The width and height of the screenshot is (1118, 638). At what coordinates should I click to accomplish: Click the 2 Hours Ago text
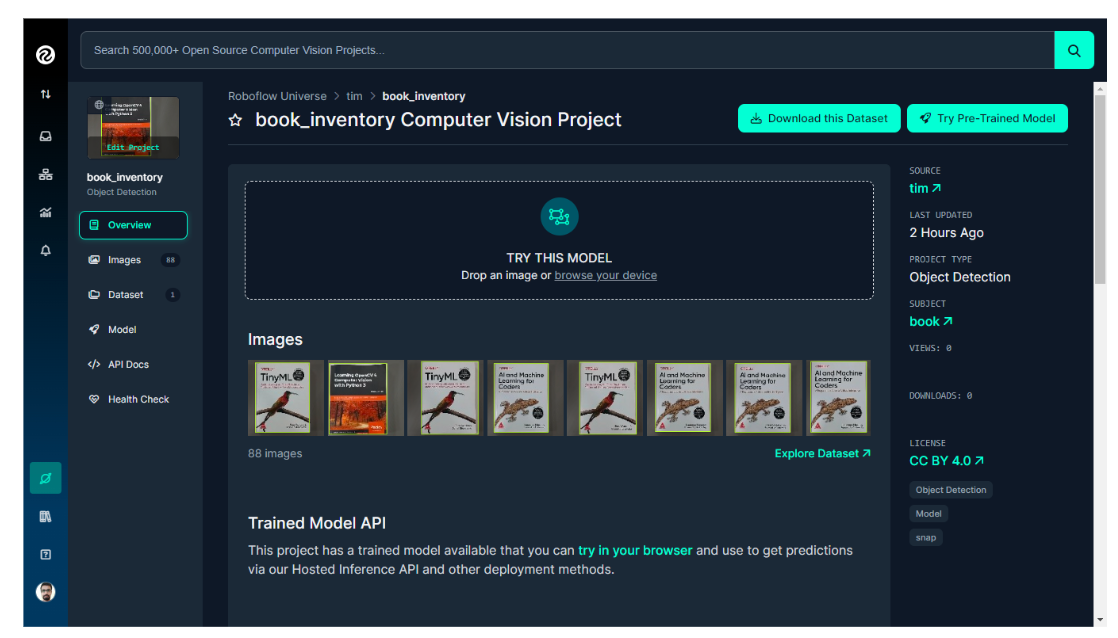946,232
